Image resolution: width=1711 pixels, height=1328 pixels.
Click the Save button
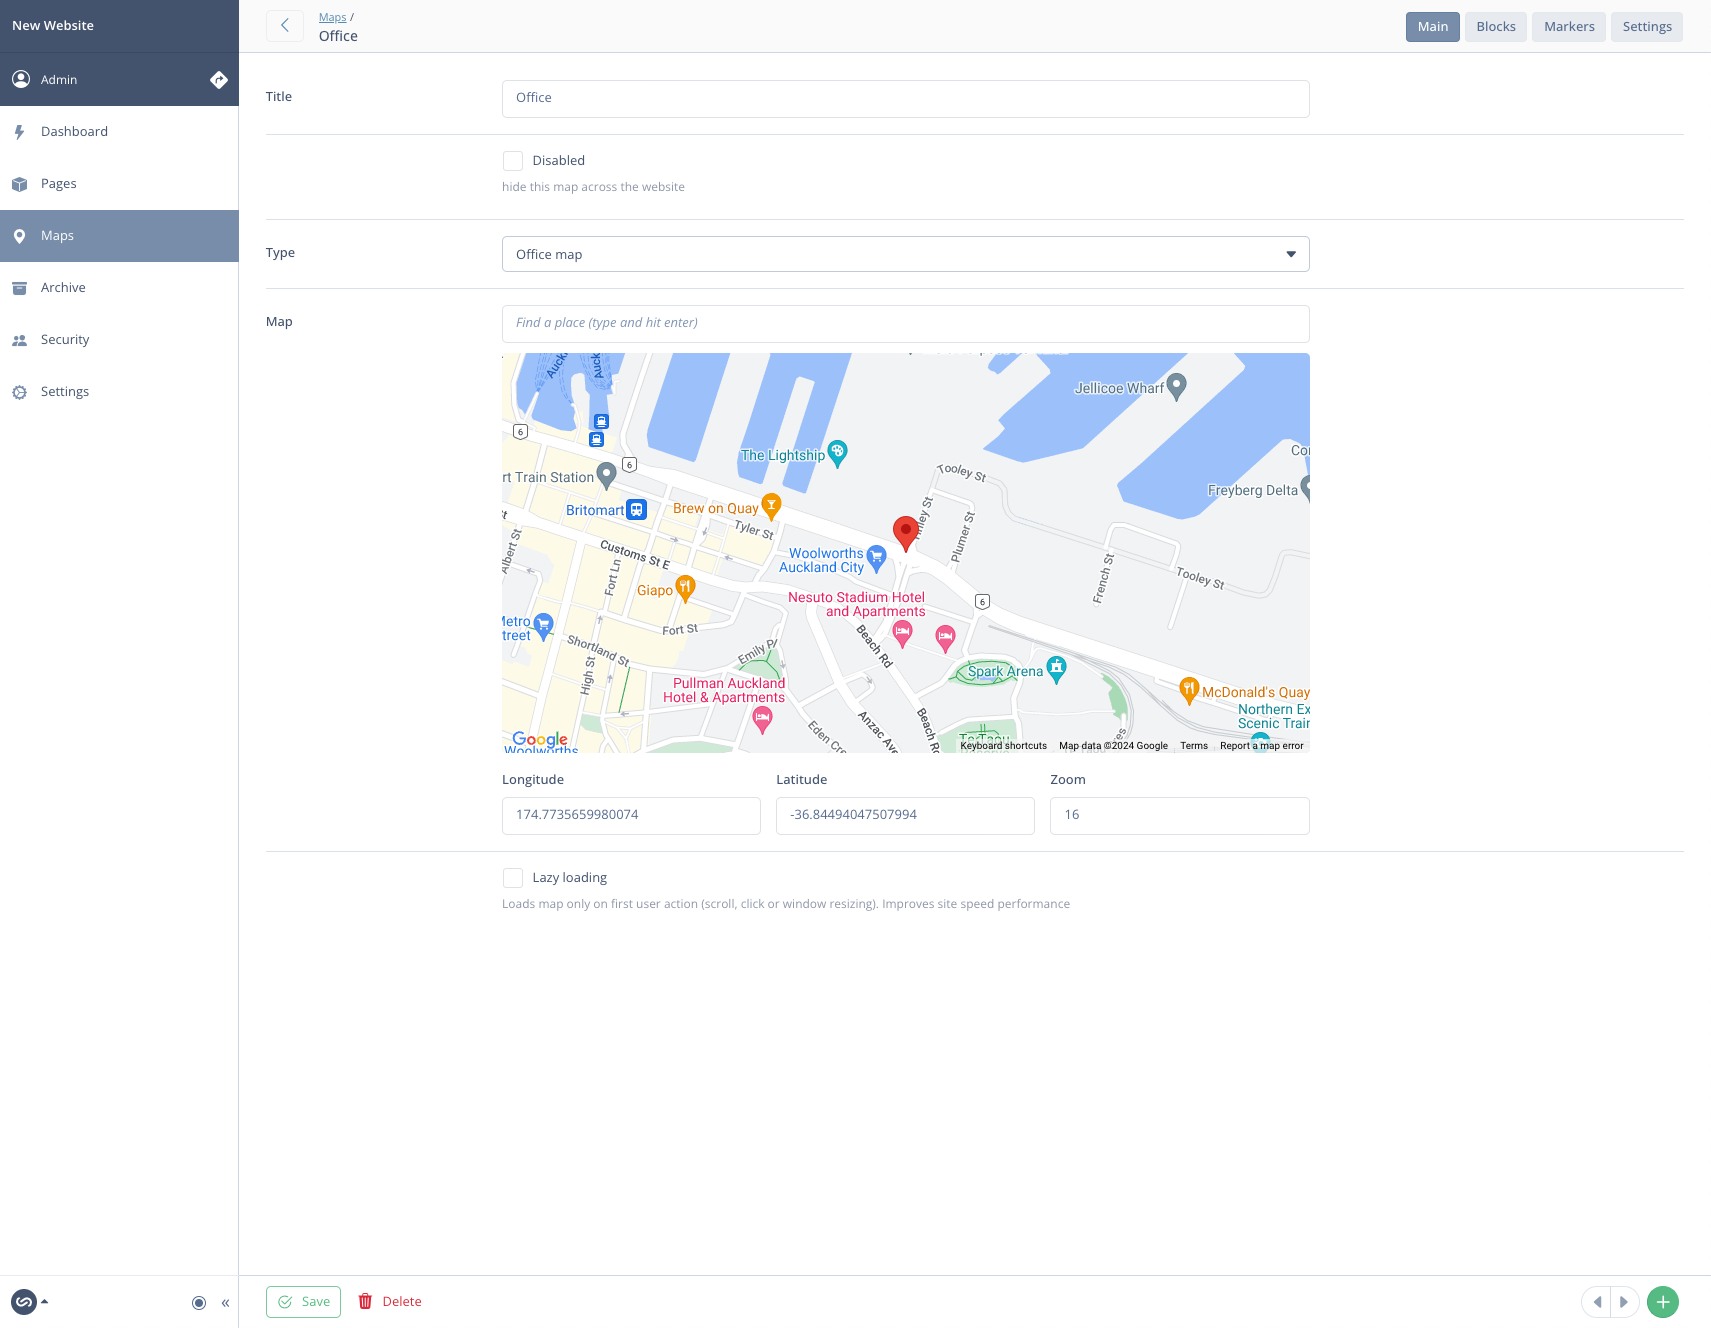tap(304, 1302)
